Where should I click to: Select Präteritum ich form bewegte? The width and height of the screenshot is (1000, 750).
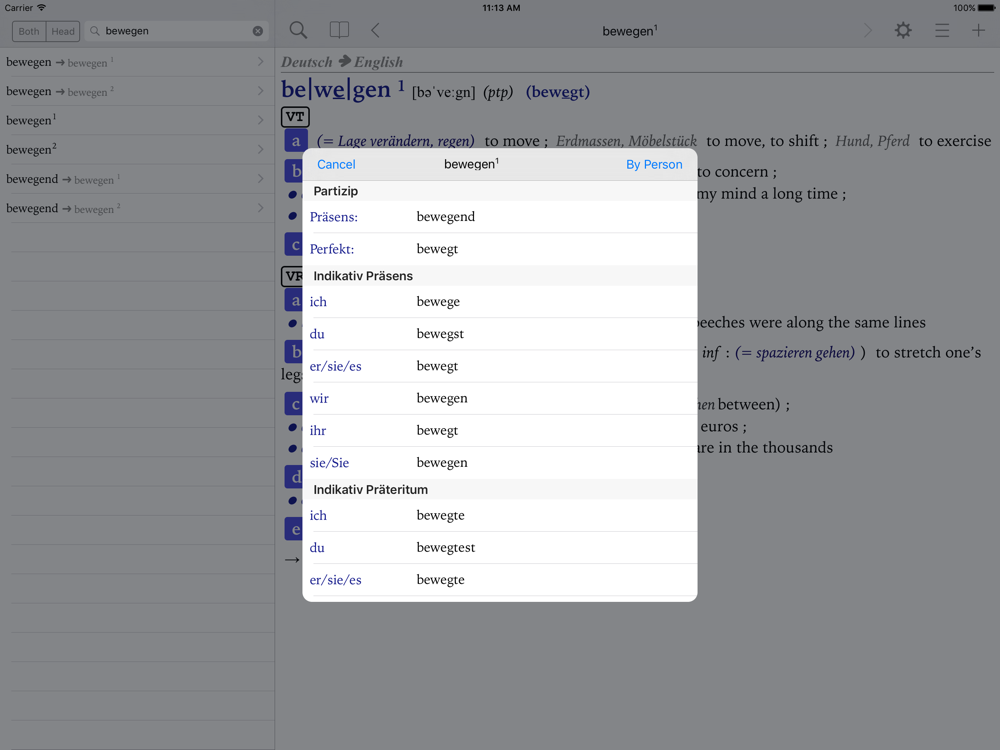click(440, 515)
